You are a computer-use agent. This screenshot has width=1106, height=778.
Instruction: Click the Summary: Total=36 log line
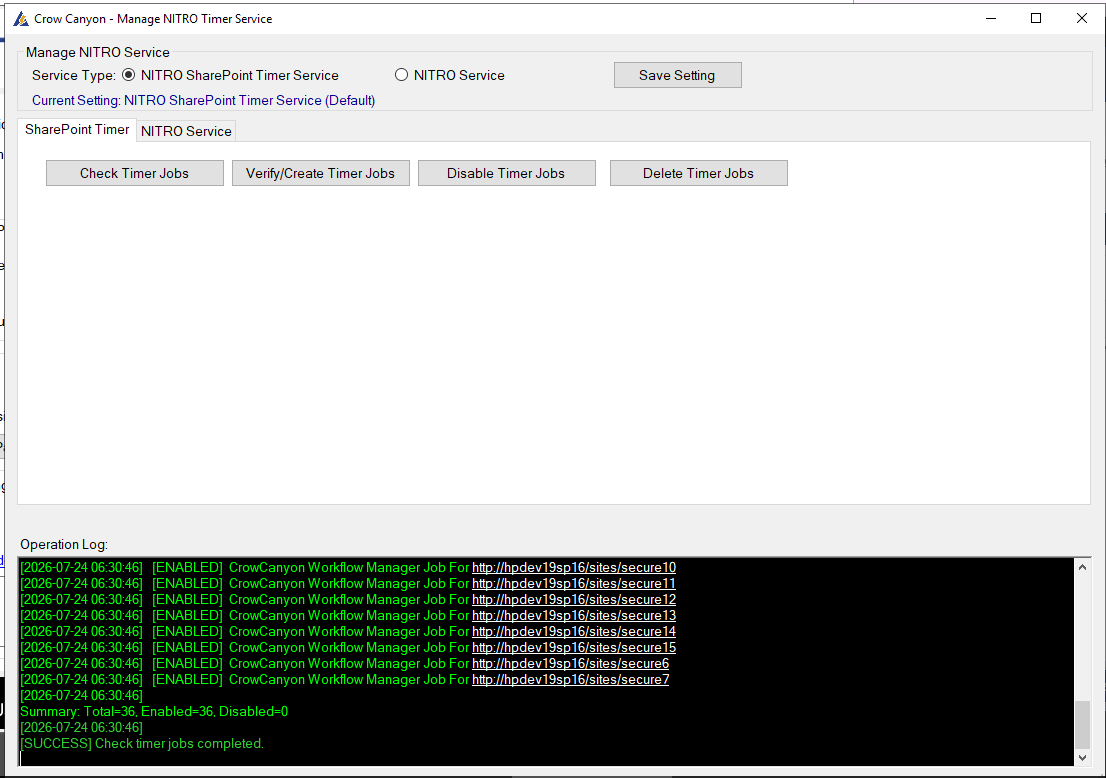pos(154,712)
